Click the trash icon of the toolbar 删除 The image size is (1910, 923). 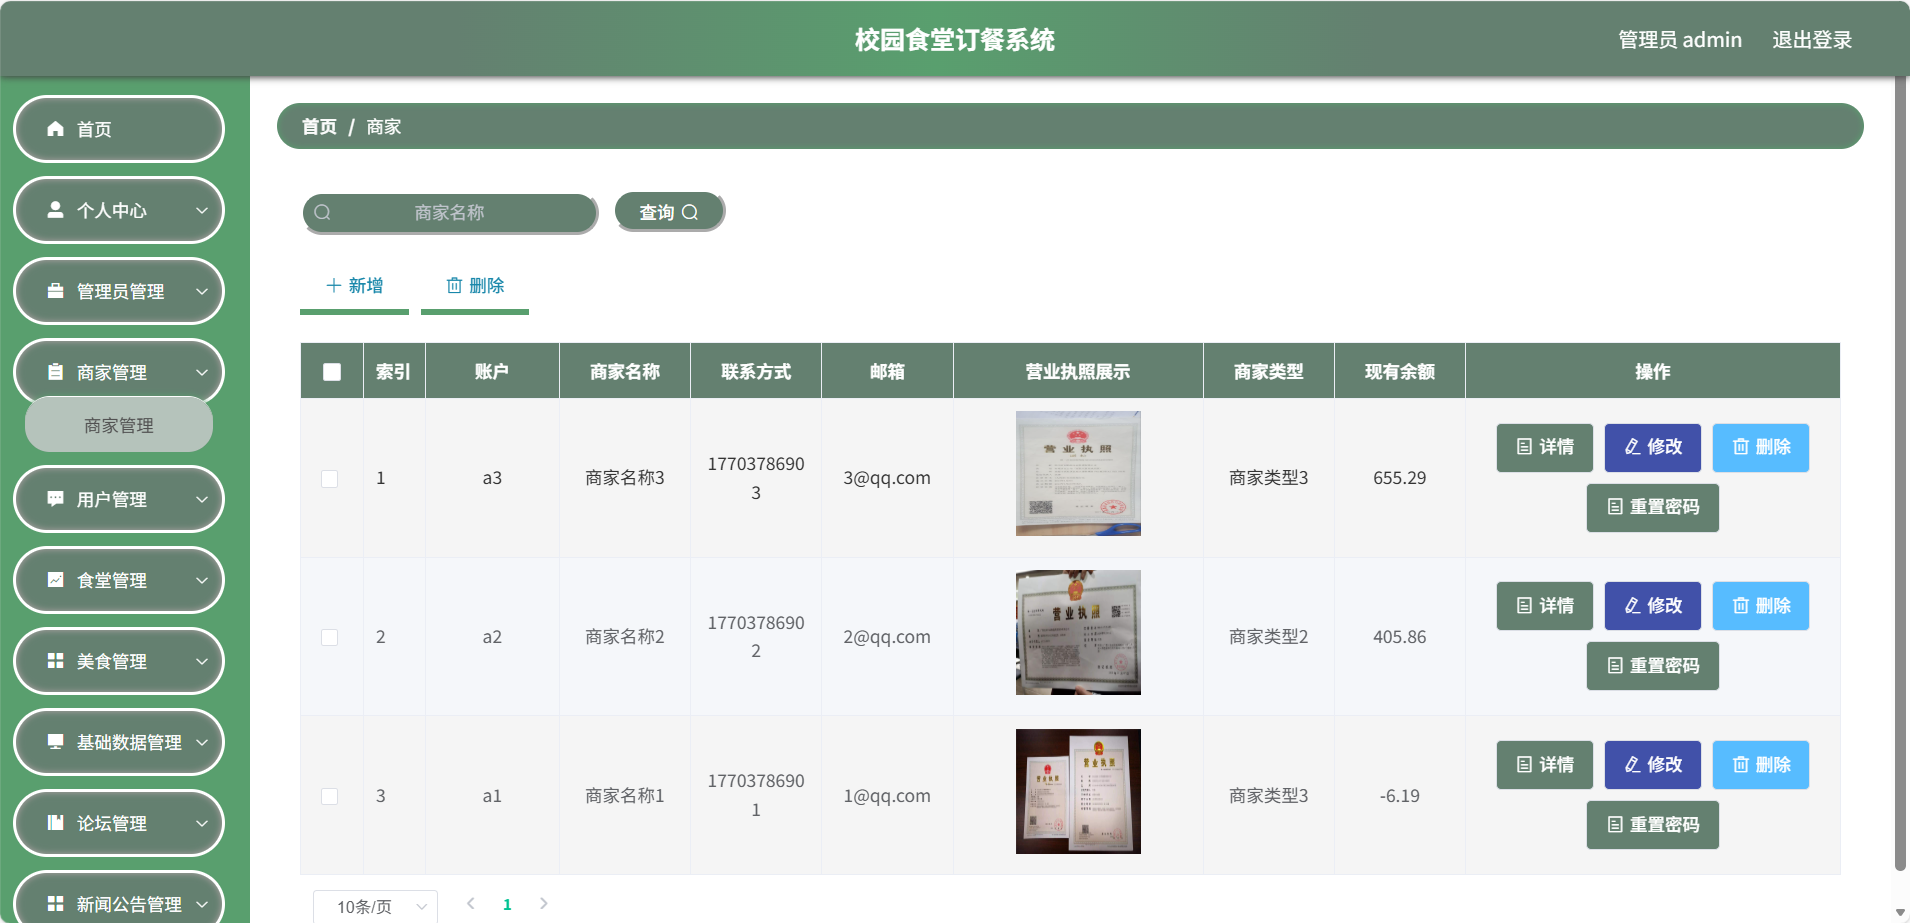click(x=454, y=285)
